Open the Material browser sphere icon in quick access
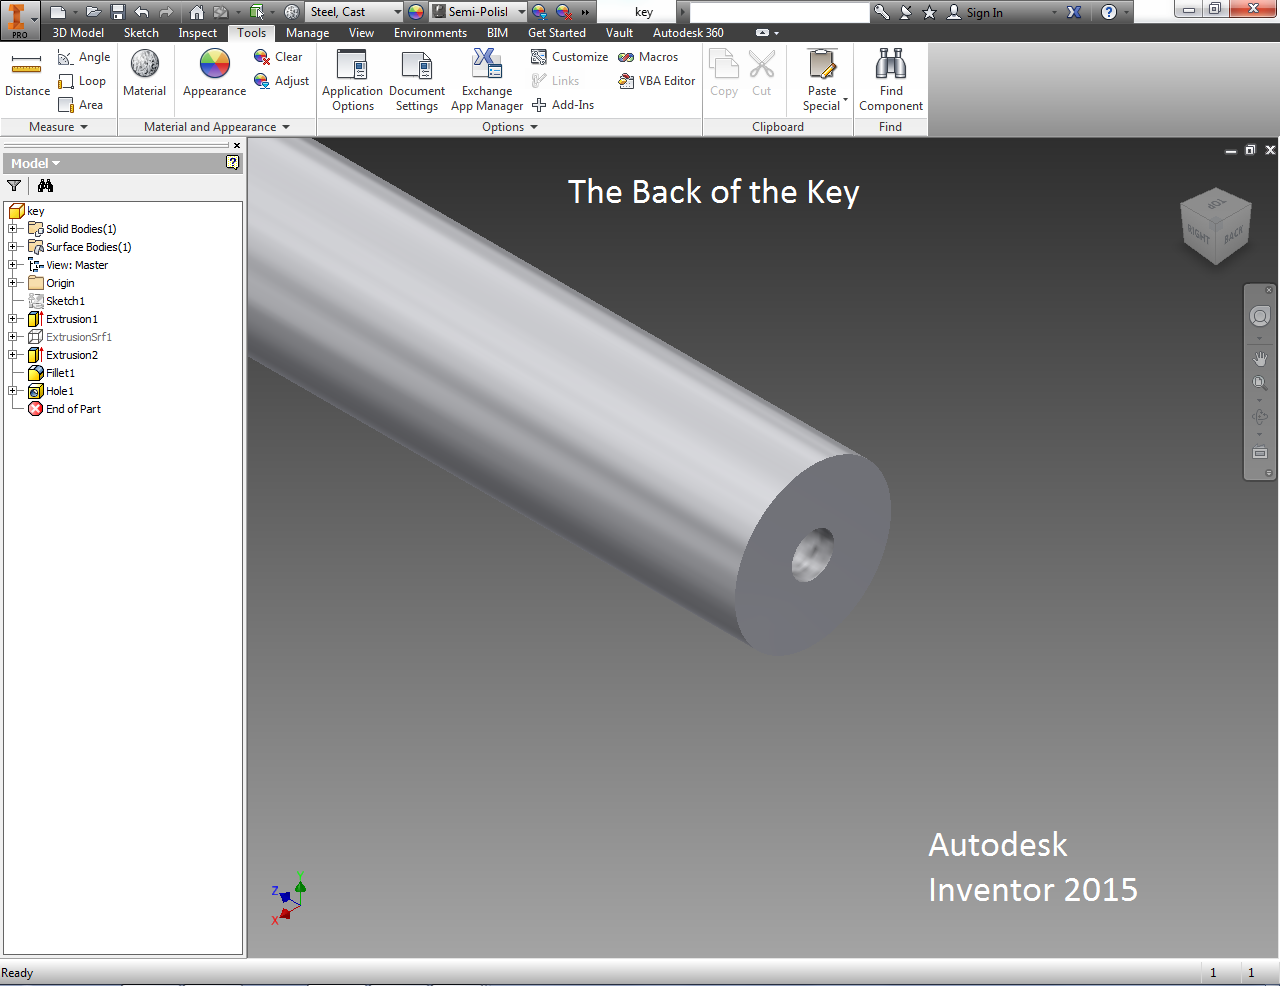 tap(291, 12)
